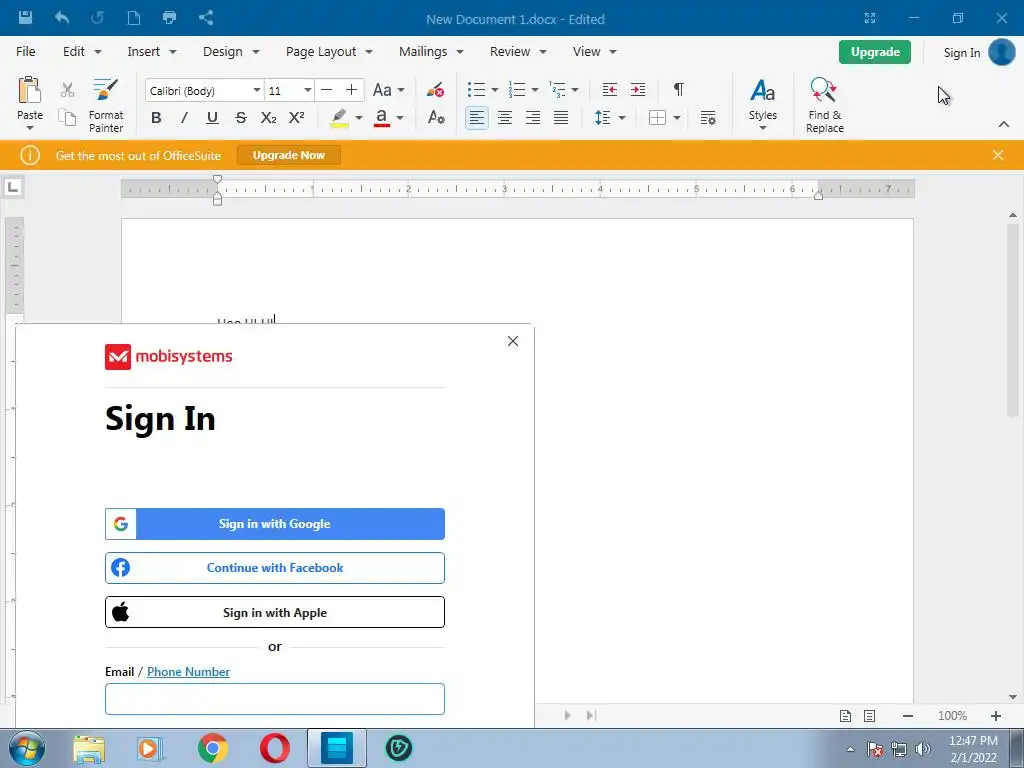
Task: Set Justify paragraph alignment
Action: pos(561,118)
